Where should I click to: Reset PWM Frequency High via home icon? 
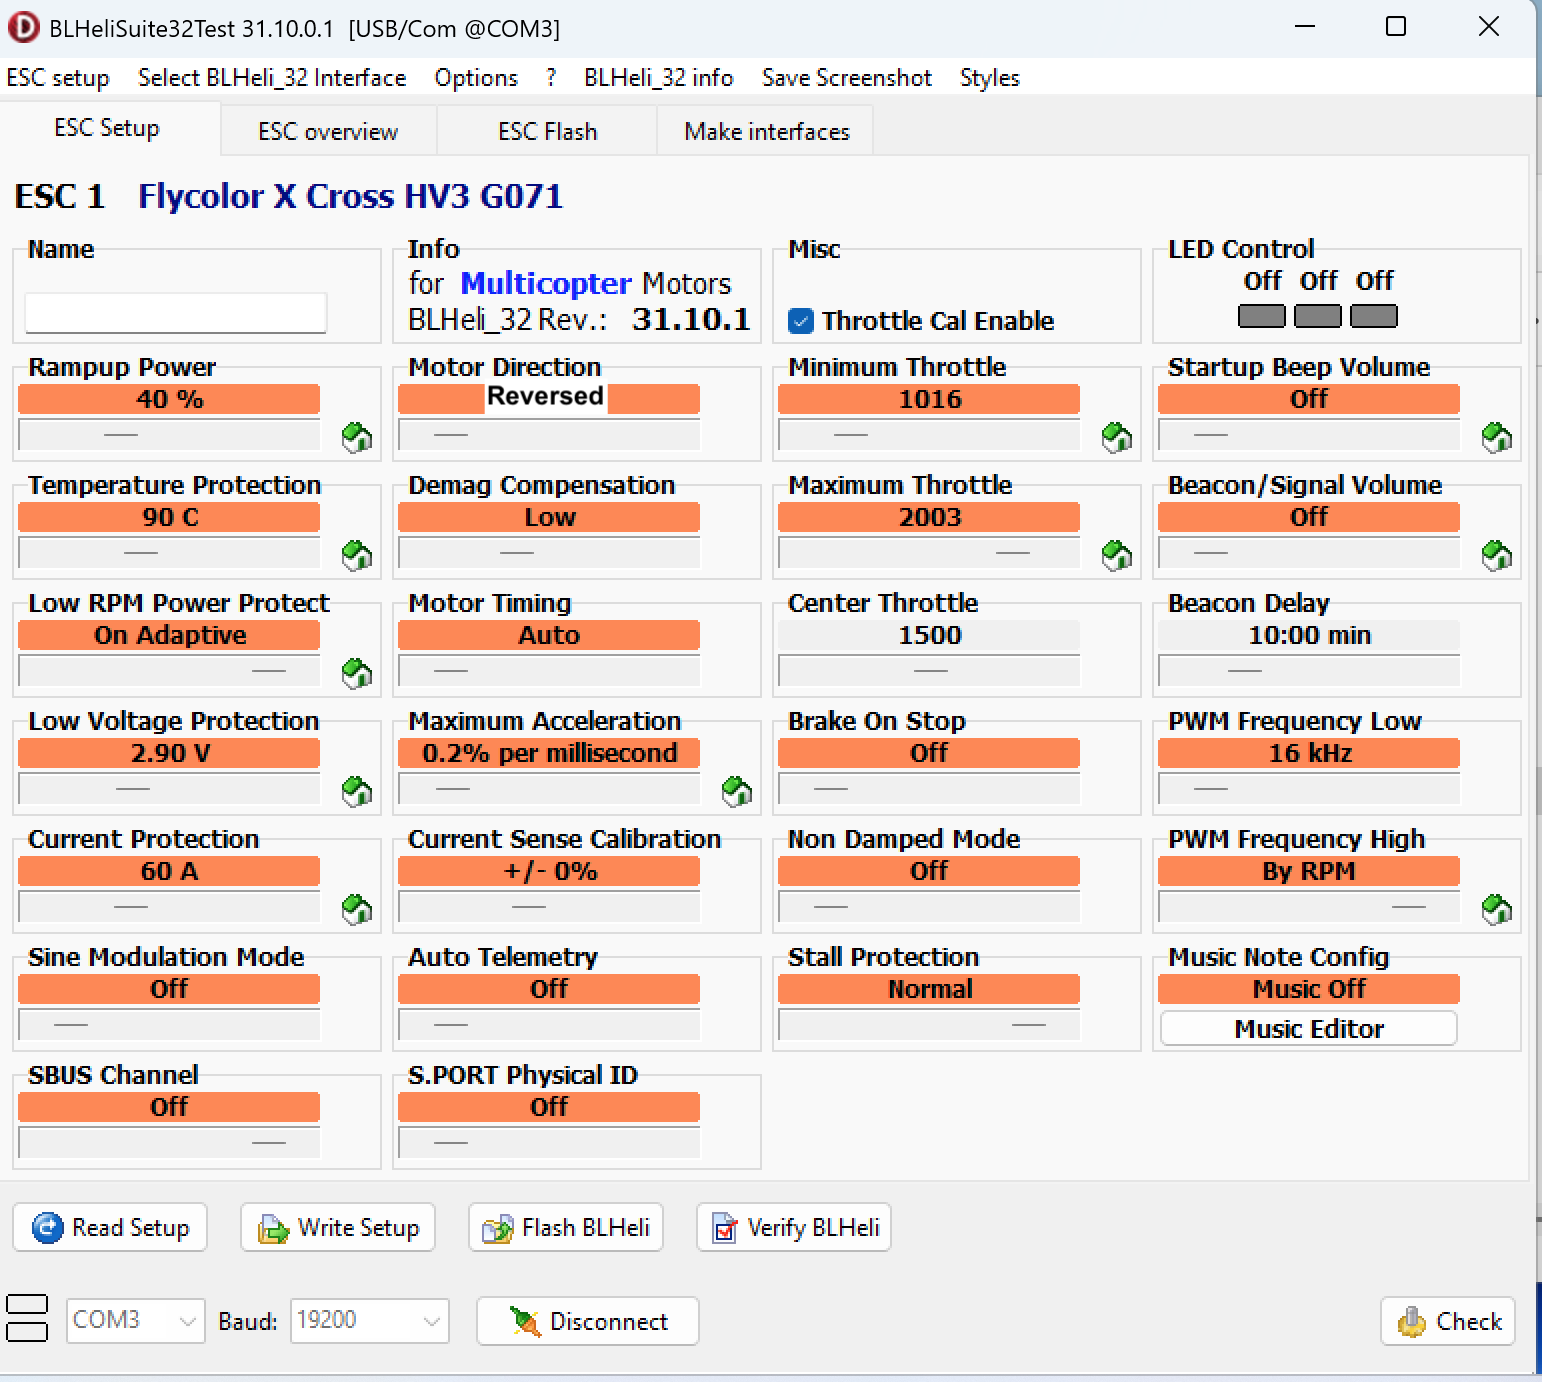1497,909
